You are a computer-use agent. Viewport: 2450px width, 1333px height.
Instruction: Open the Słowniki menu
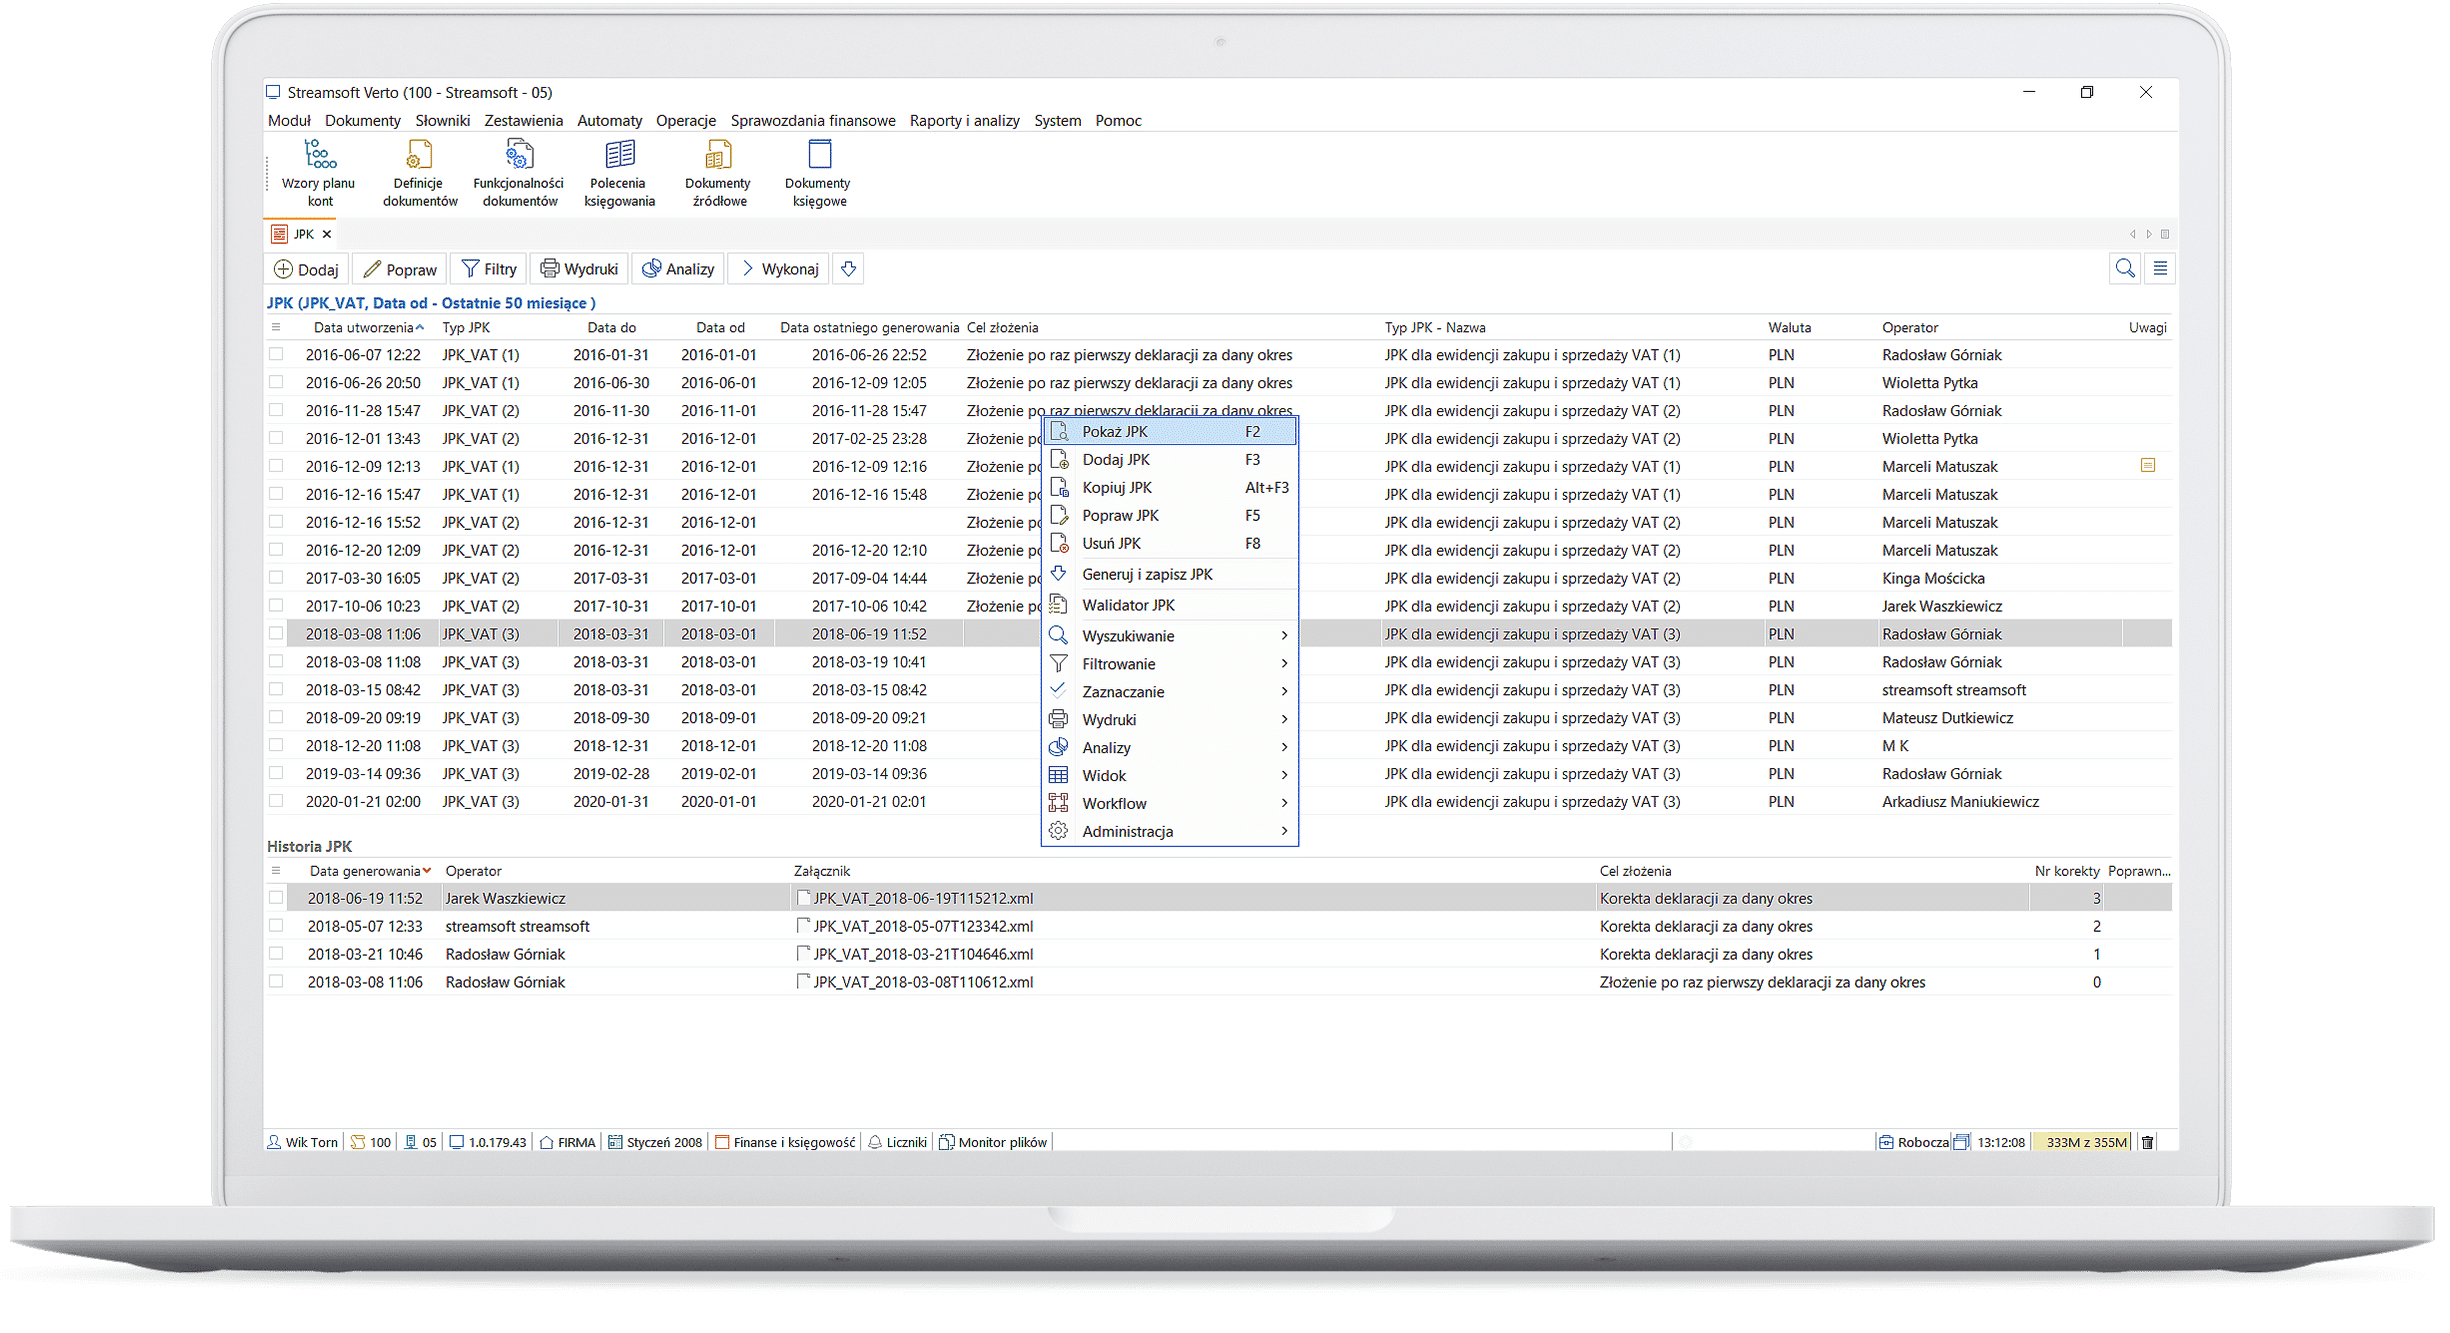tap(442, 120)
